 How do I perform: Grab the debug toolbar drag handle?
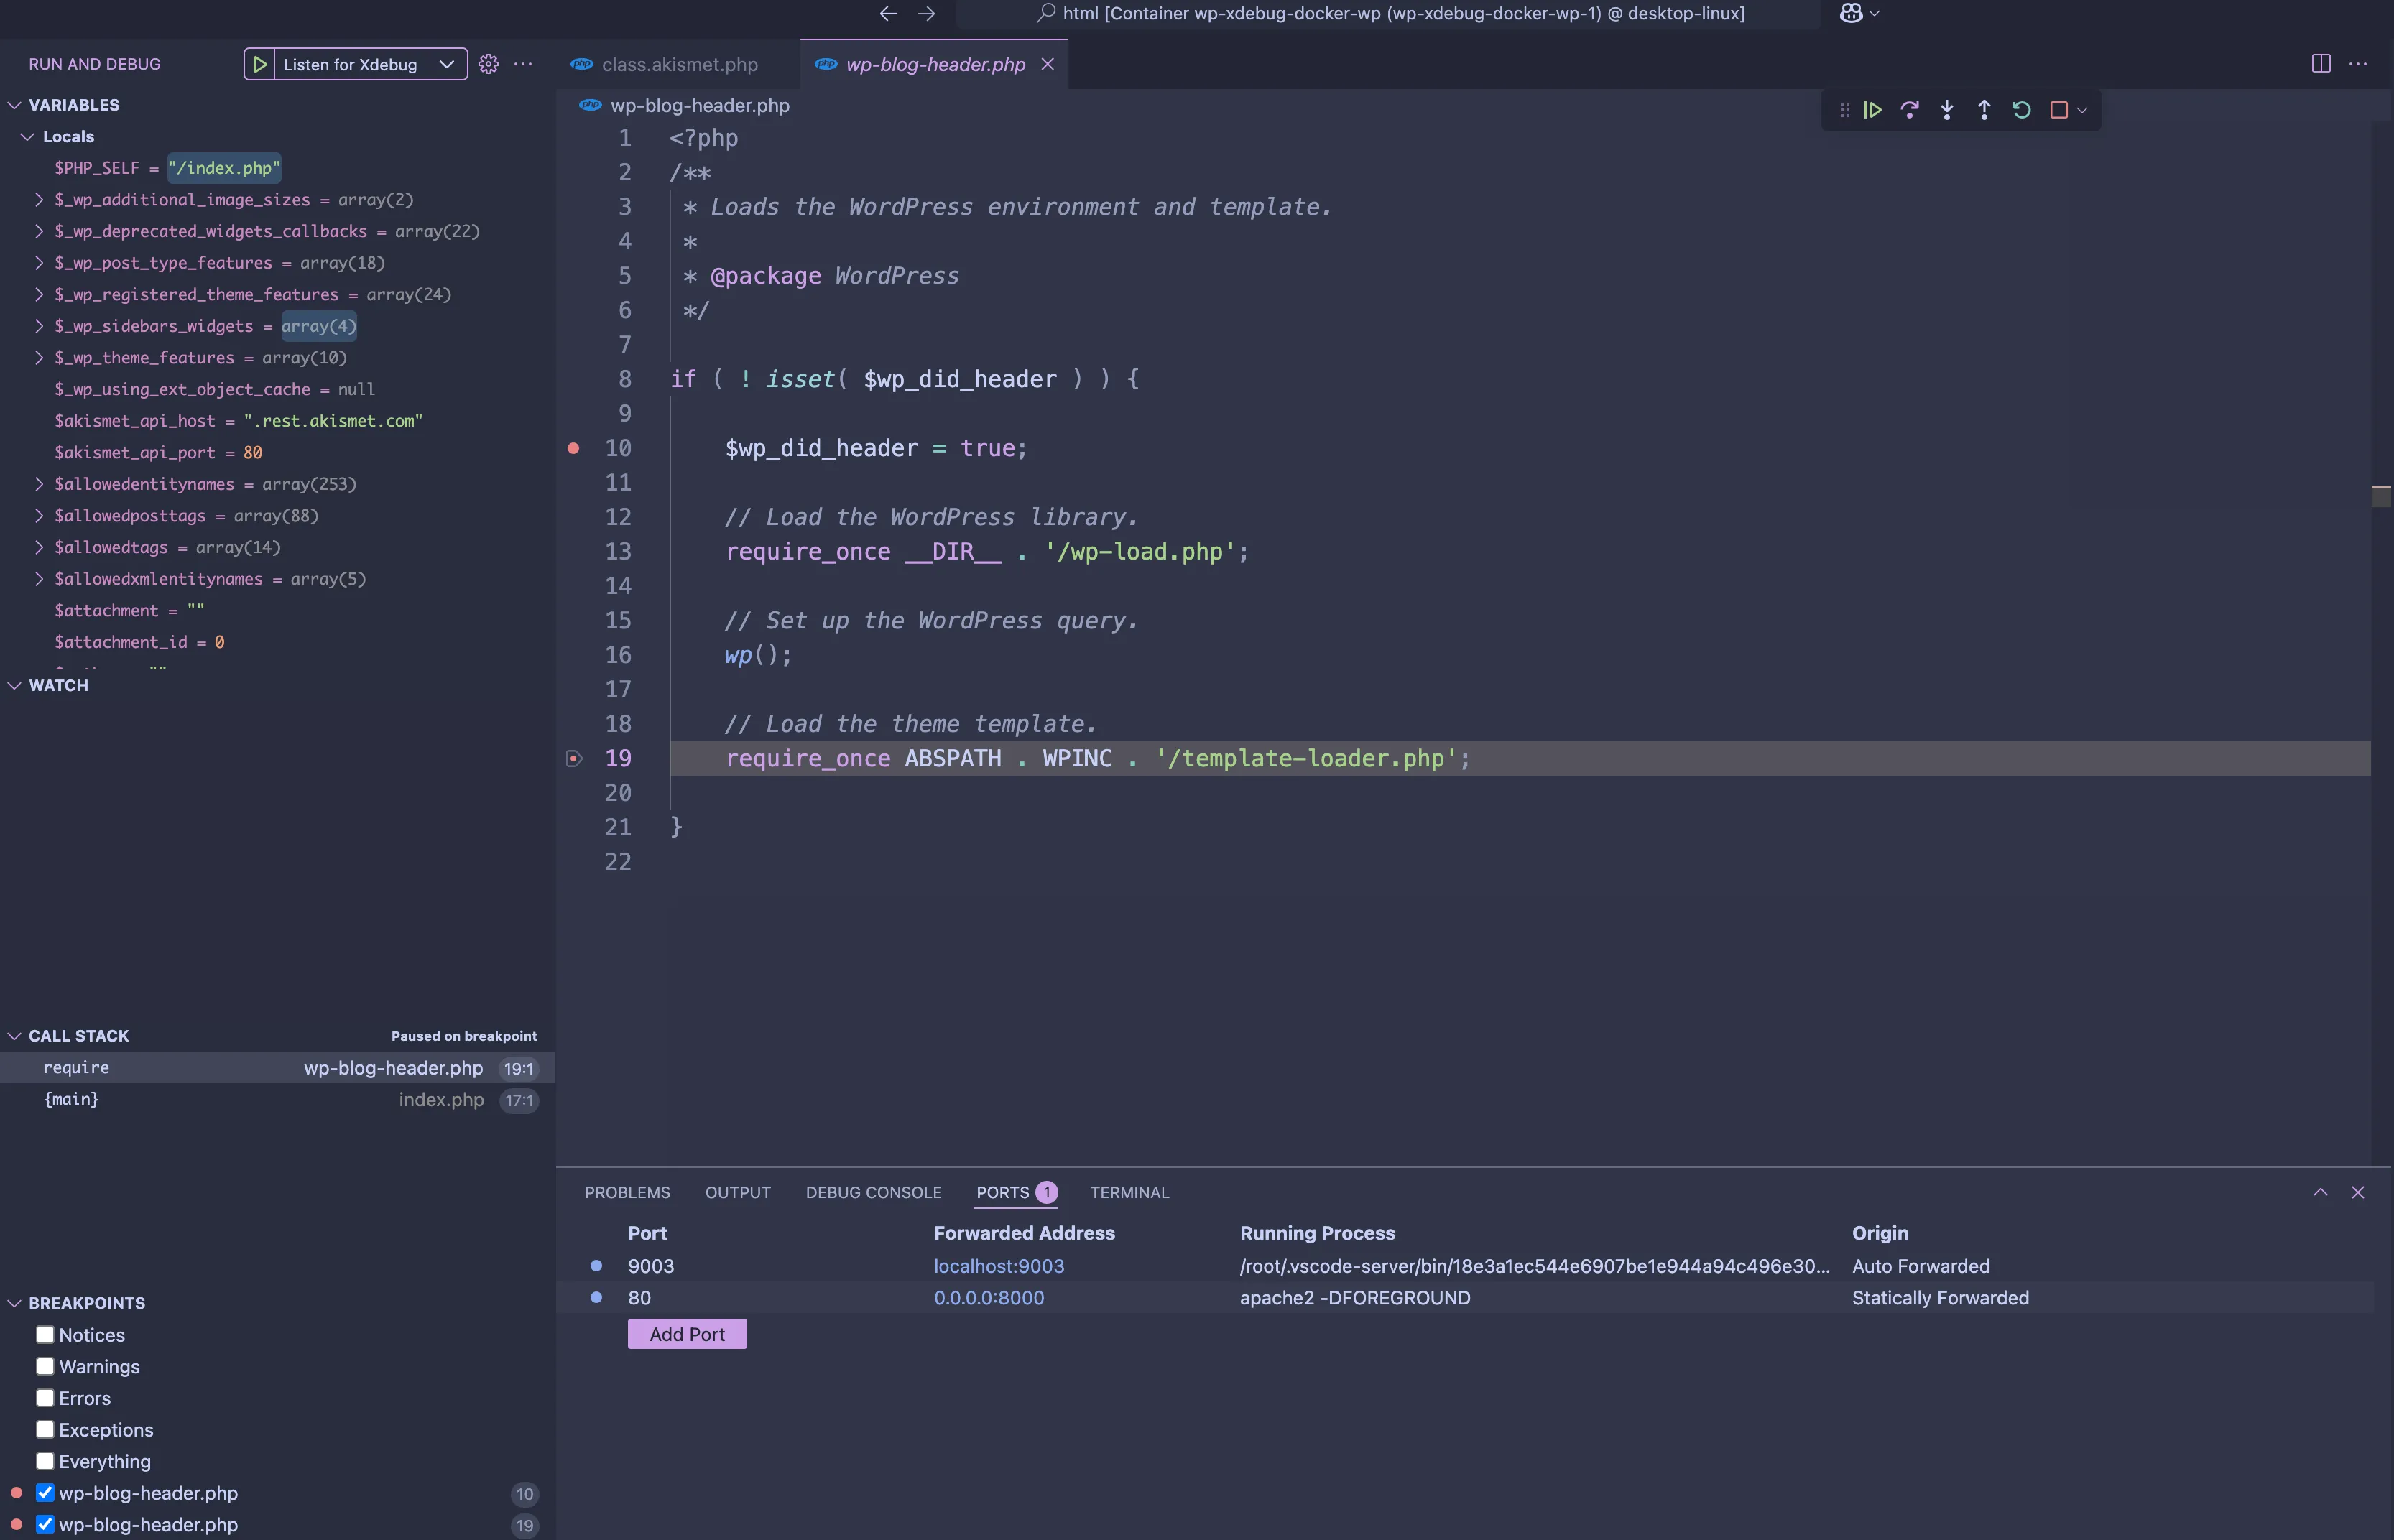tap(1845, 110)
